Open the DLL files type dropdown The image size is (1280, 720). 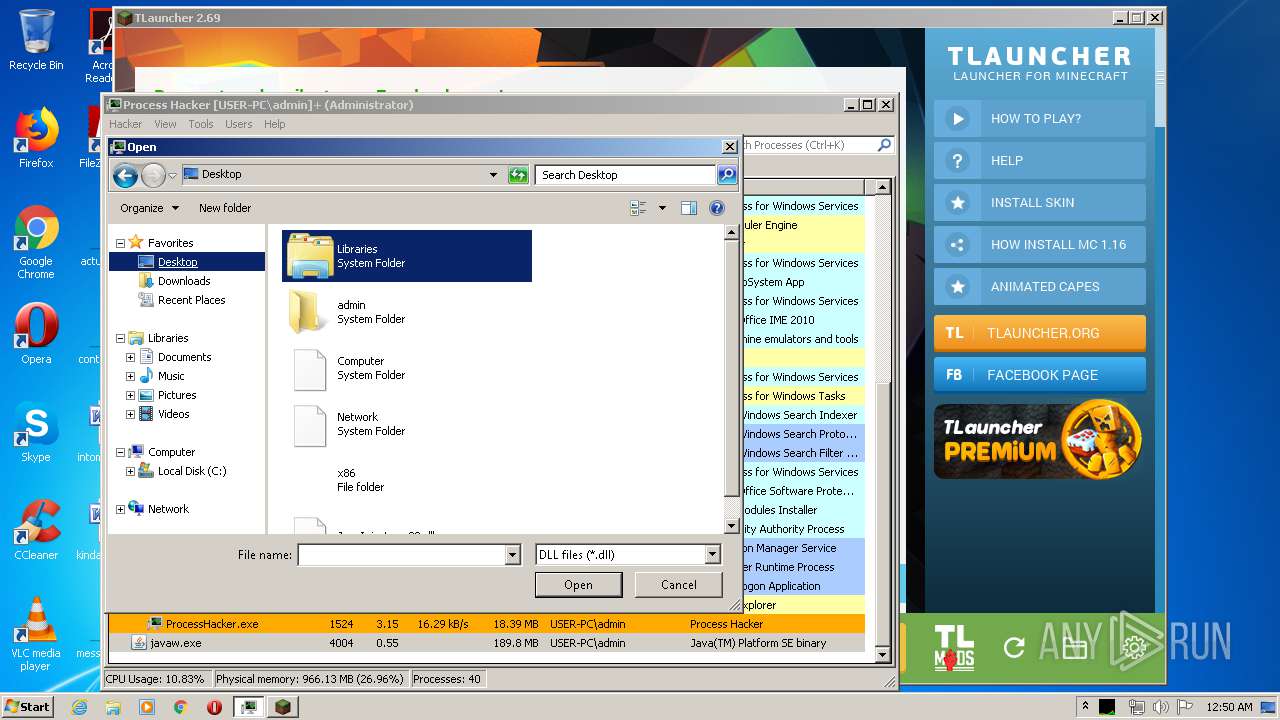(712, 554)
